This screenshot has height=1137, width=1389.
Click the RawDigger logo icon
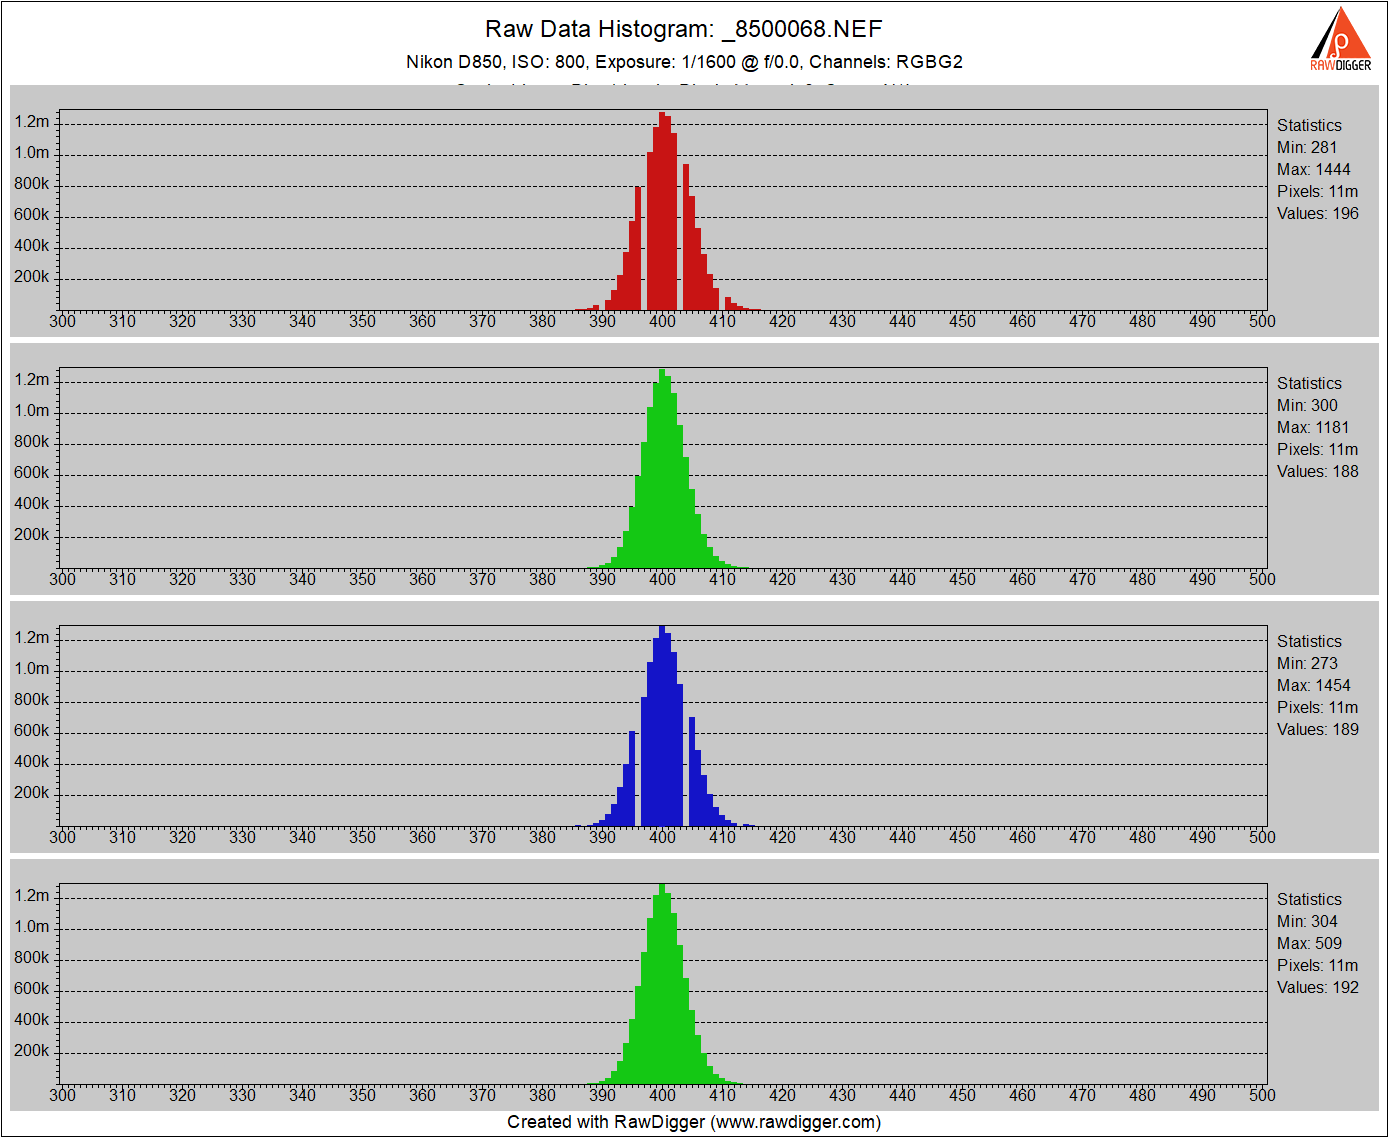(1341, 39)
